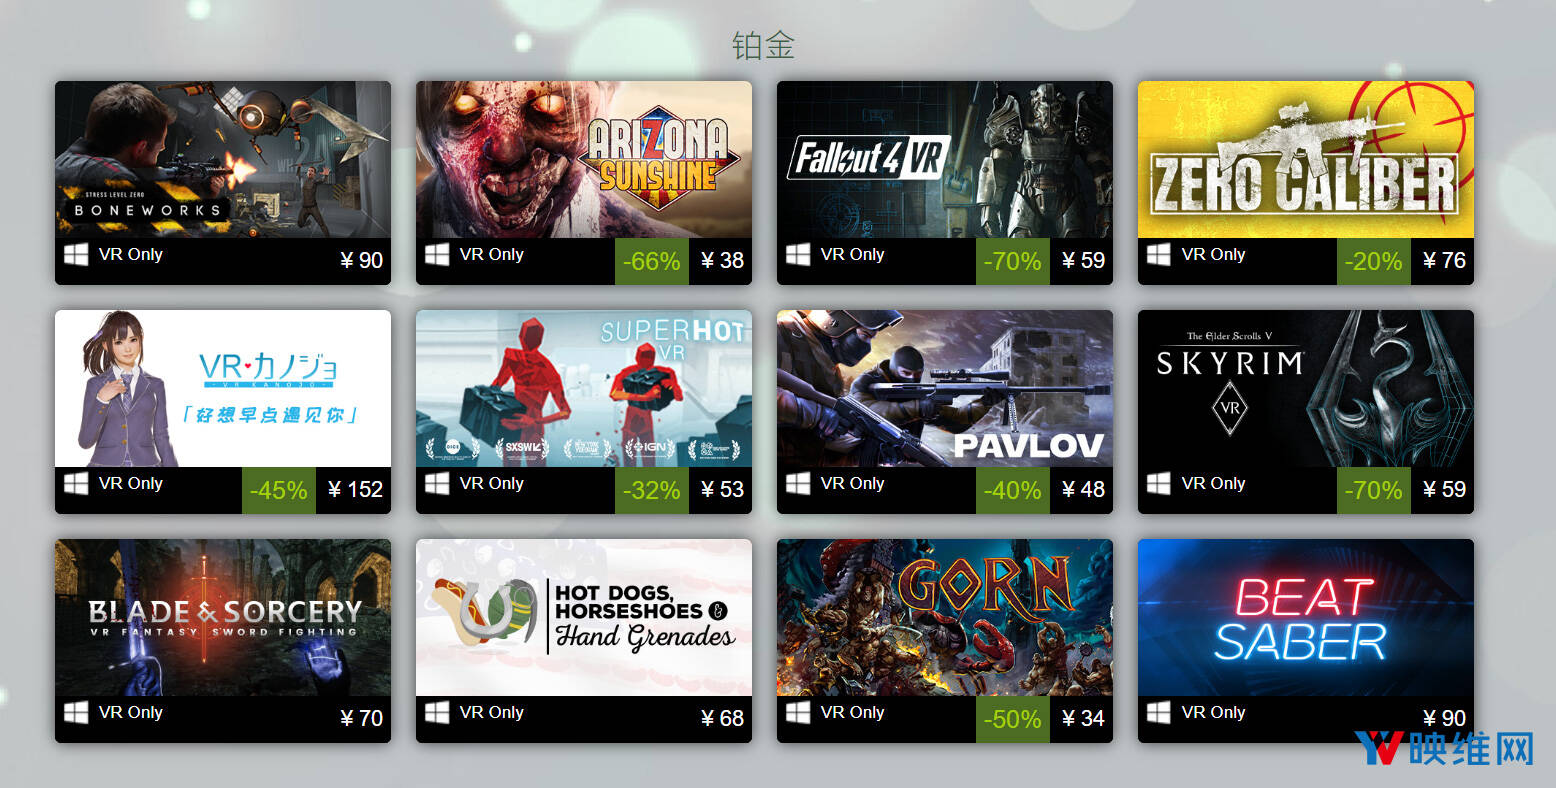Click the Windows icon under Beat Saber
Screen dimensions: 1556x788
pyautogui.click(x=1159, y=713)
